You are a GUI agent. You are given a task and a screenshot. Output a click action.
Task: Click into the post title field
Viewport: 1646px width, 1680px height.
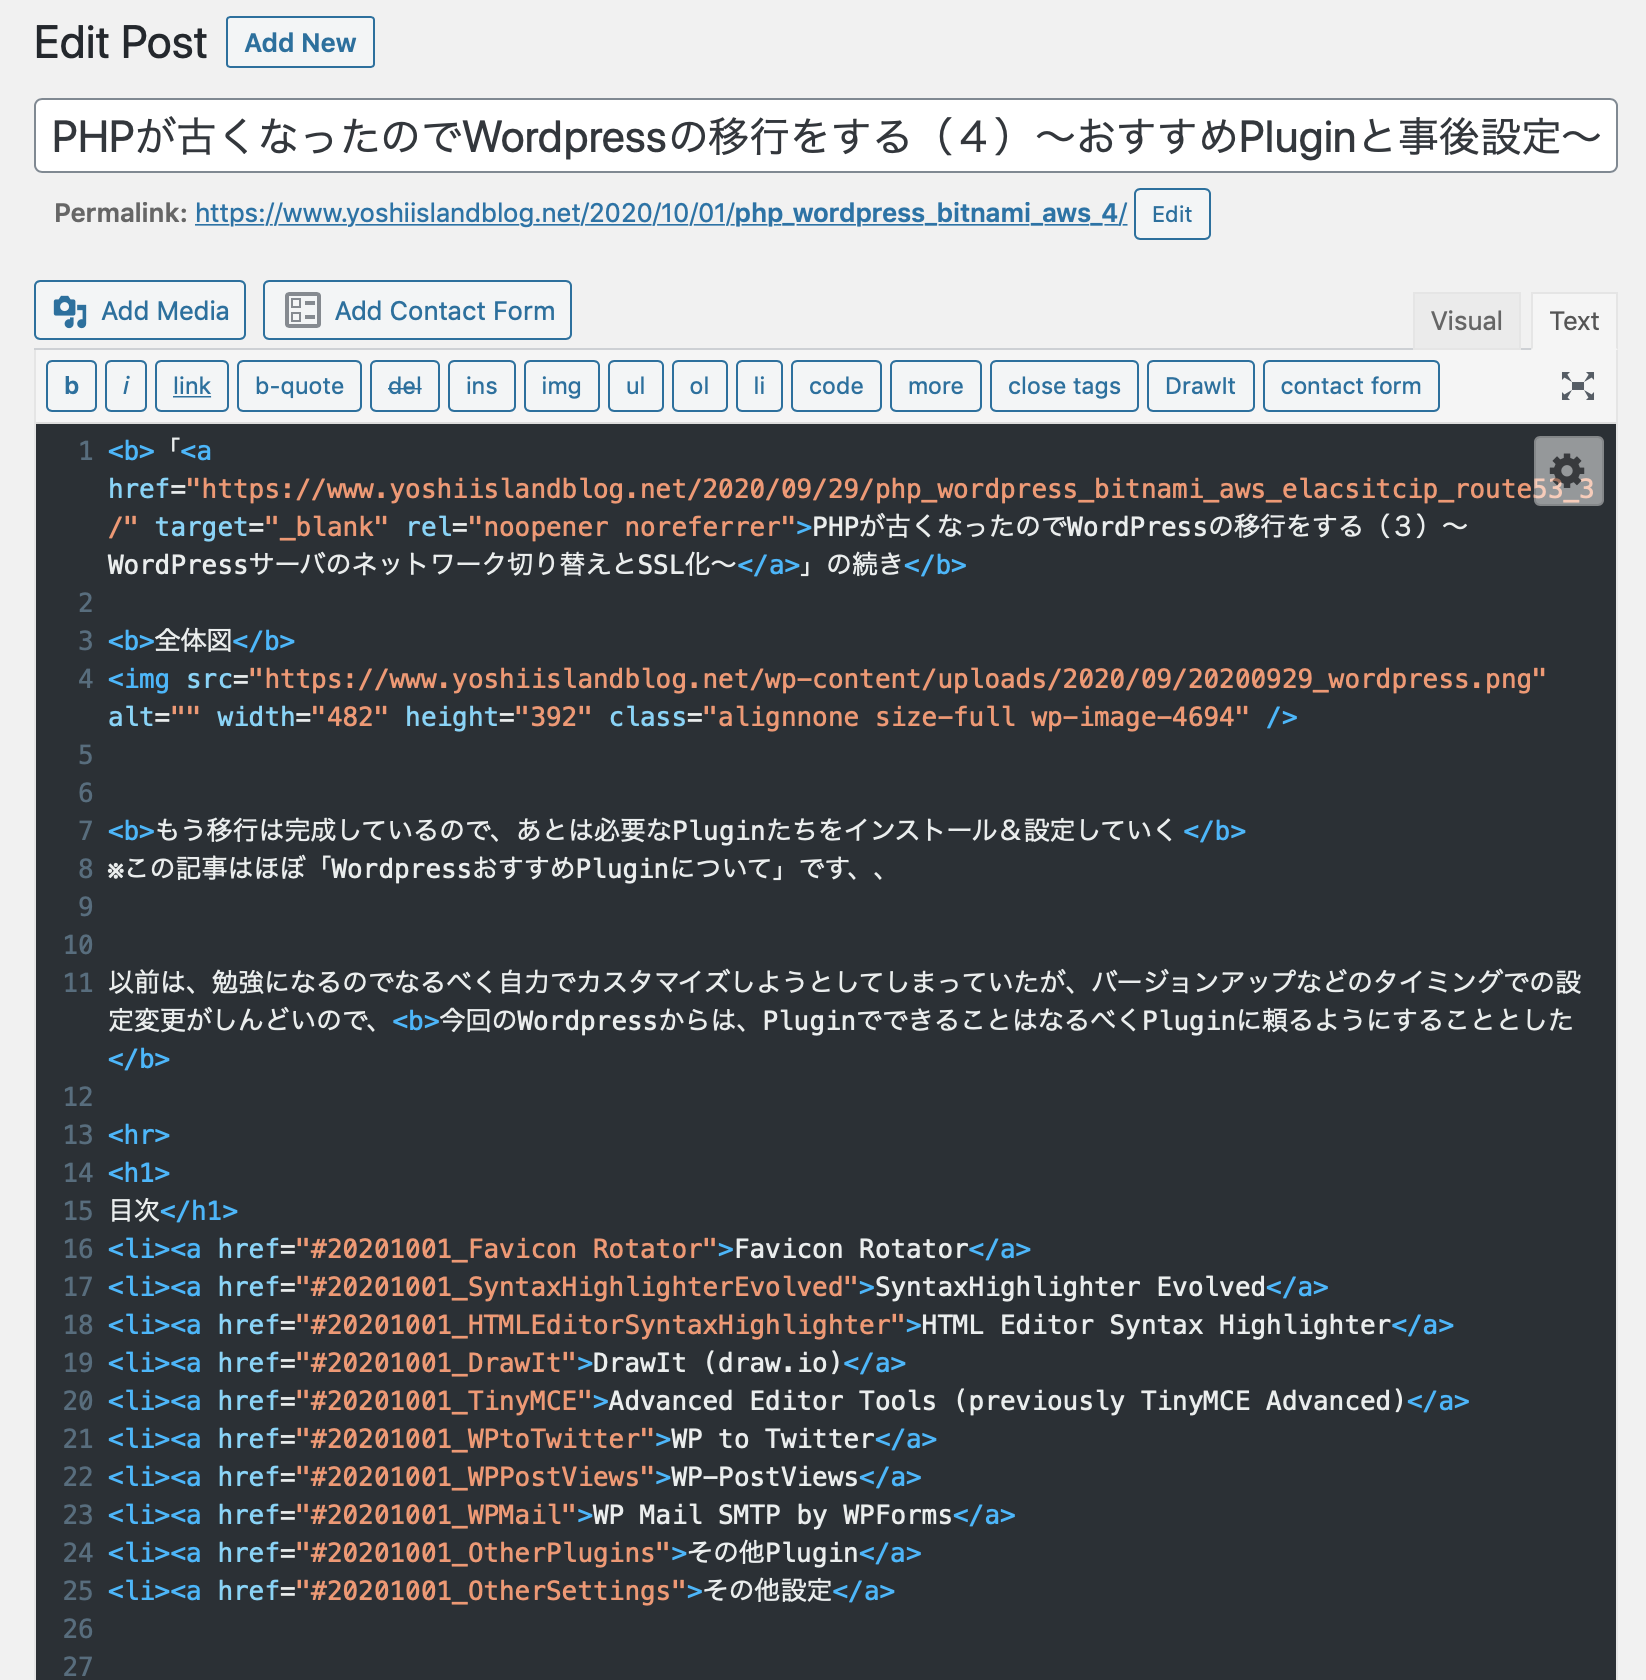point(826,136)
